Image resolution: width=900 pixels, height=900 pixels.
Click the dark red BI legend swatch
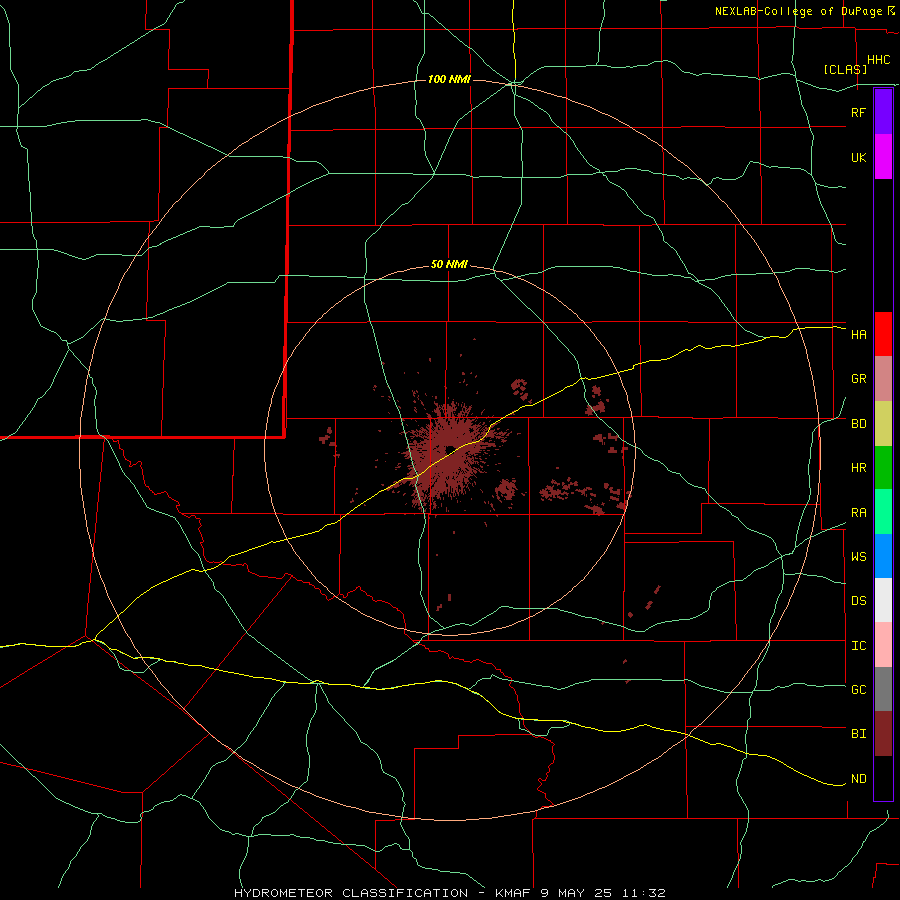(x=883, y=734)
